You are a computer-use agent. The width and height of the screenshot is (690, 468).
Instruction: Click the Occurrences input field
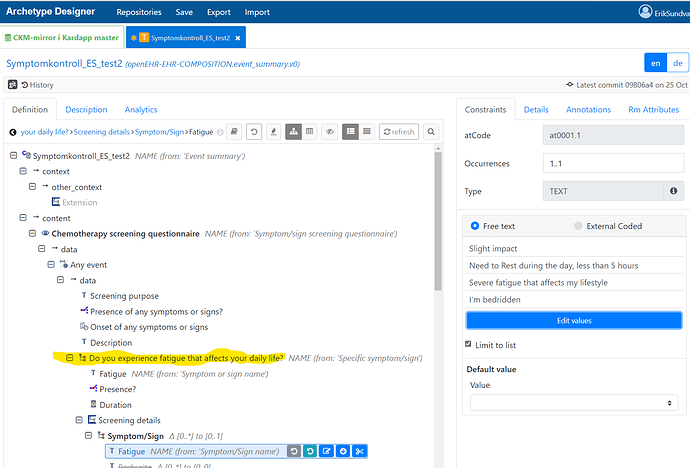coord(613,163)
